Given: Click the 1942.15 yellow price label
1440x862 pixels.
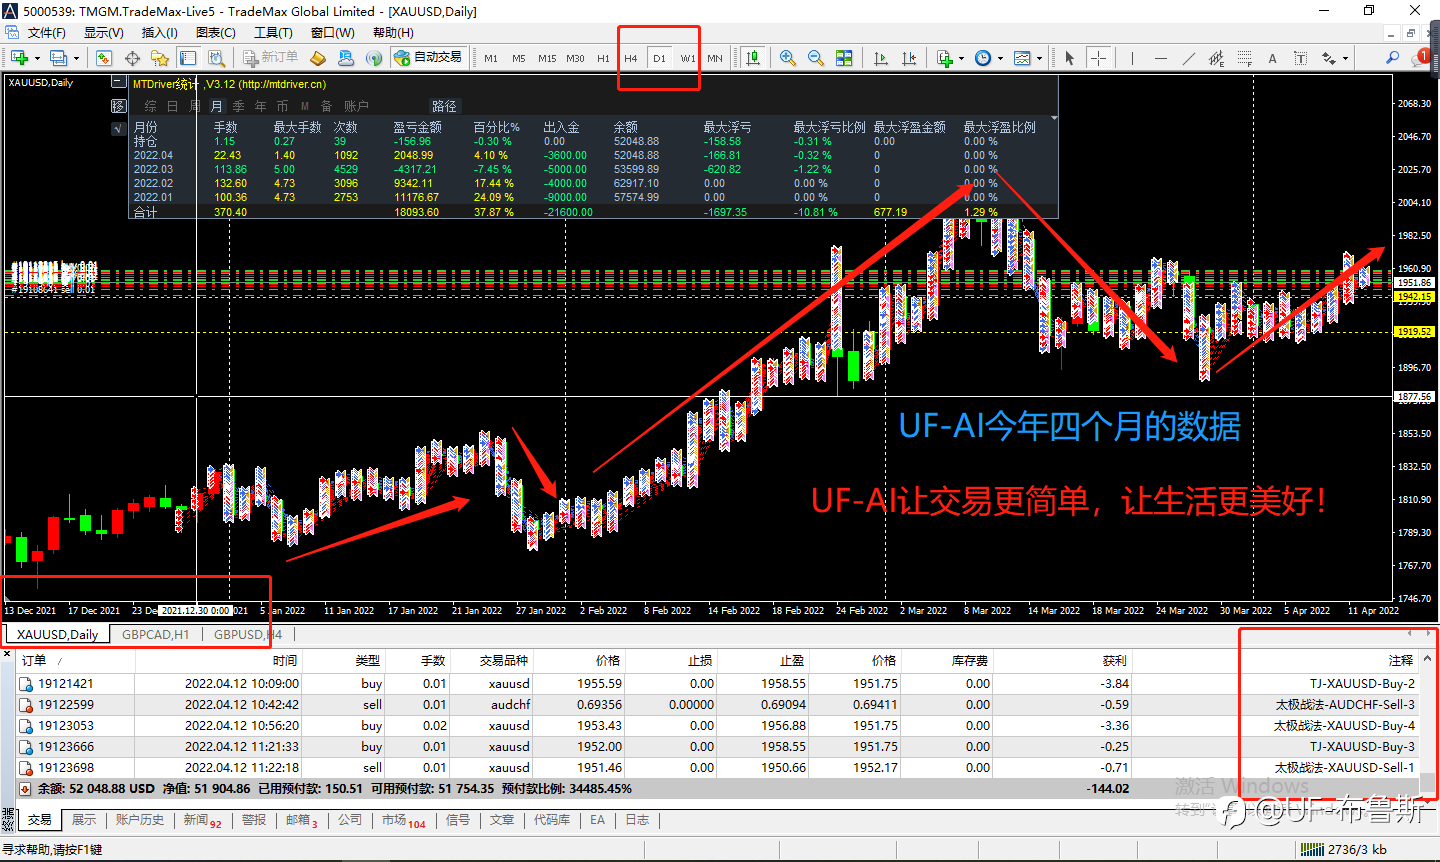Looking at the screenshot, I should click(x=1414, y=297).
